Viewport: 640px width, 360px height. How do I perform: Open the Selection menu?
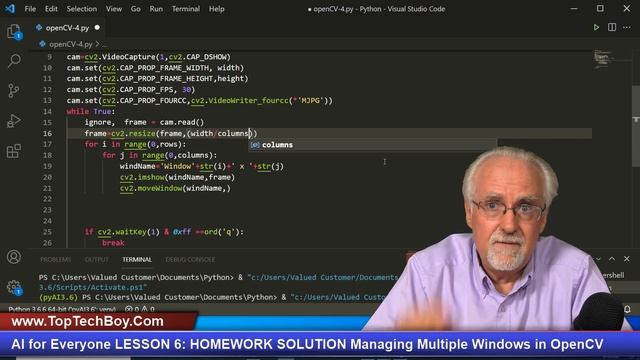[82, 9]
